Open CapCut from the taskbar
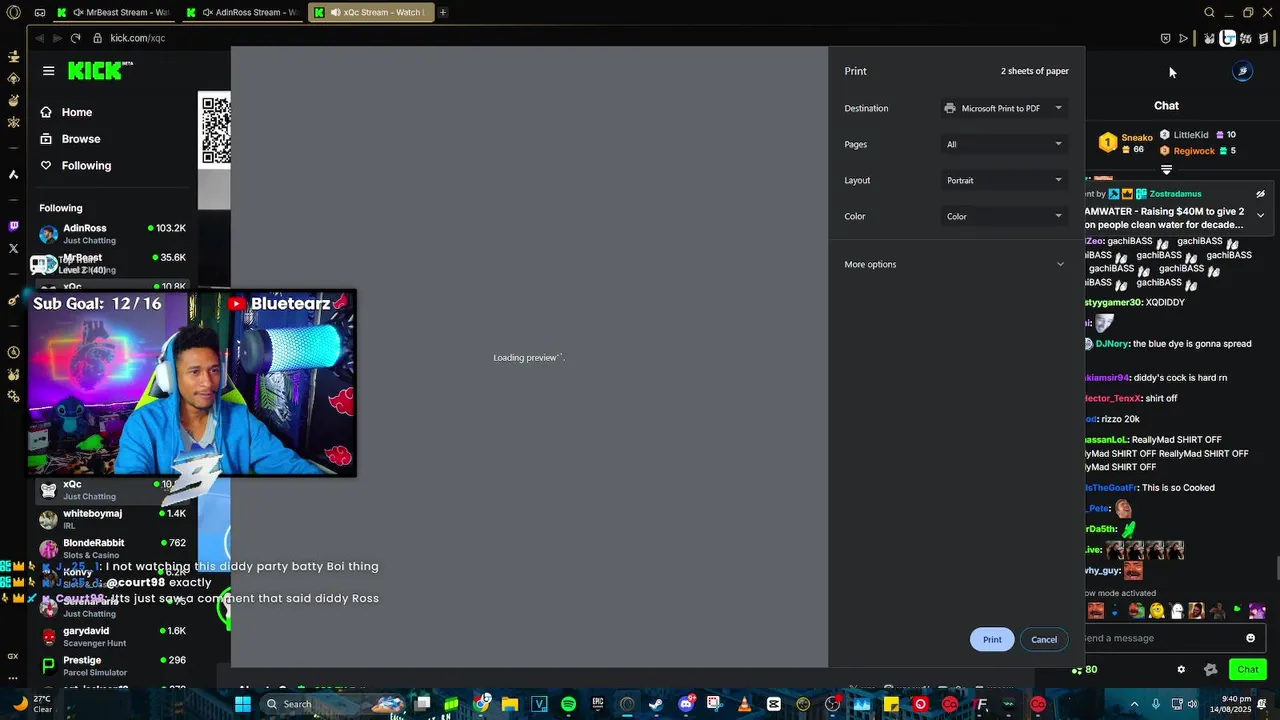Screen dimensions: 1280x720 774,704
